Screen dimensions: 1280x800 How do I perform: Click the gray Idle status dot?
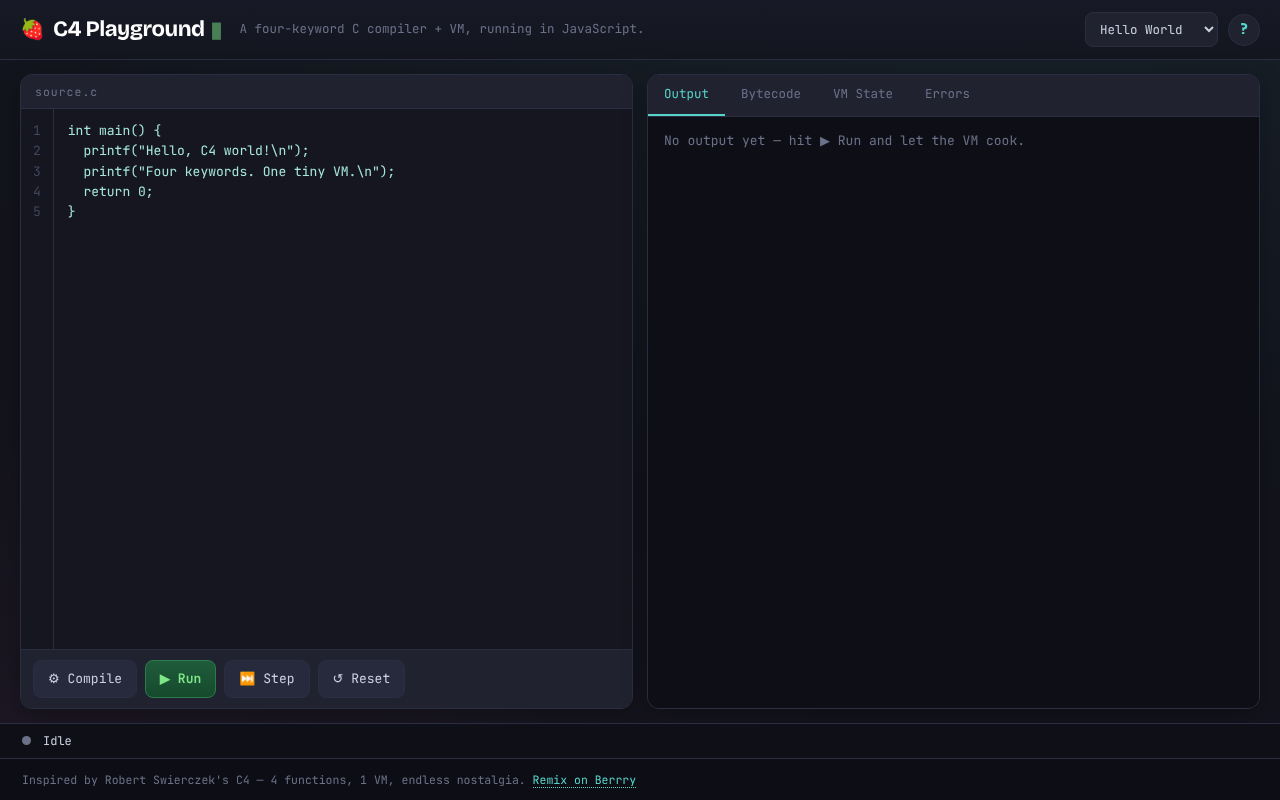[26, 741]
